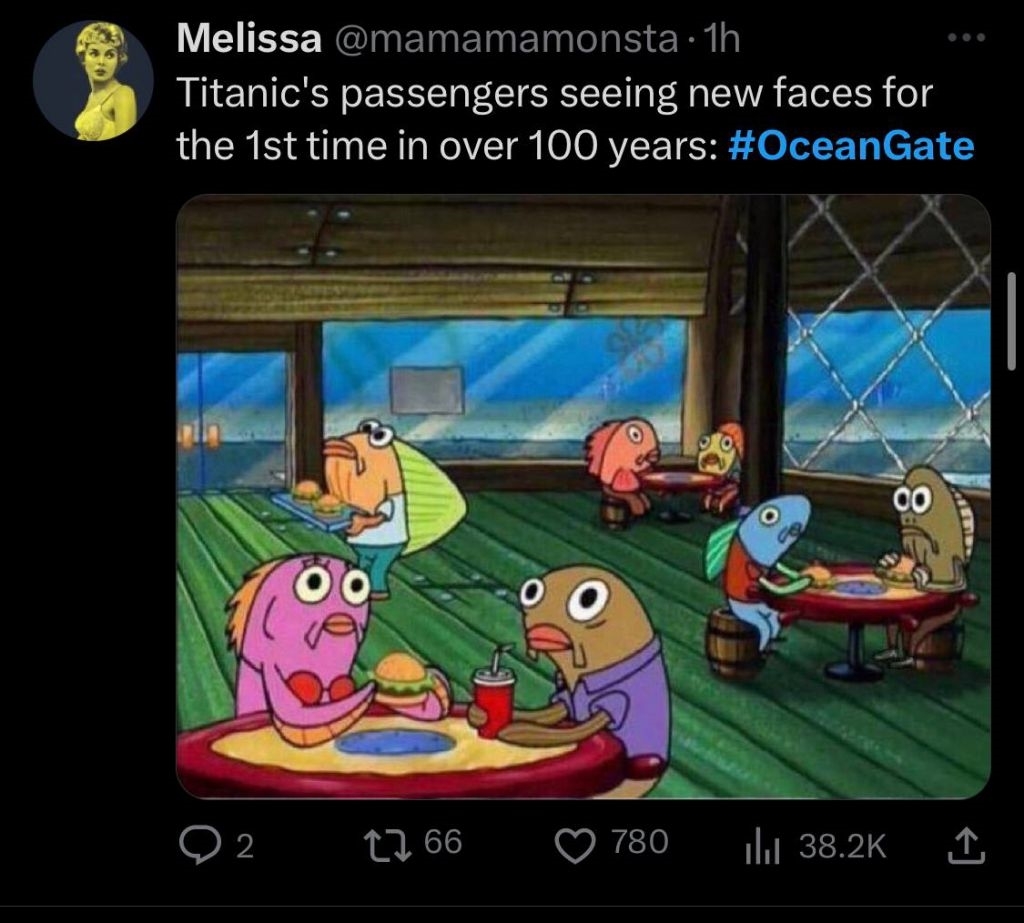Screen dimensions: 1024x923
Task: Click the reply speech bubble icon
Action: tap(197, 846)
